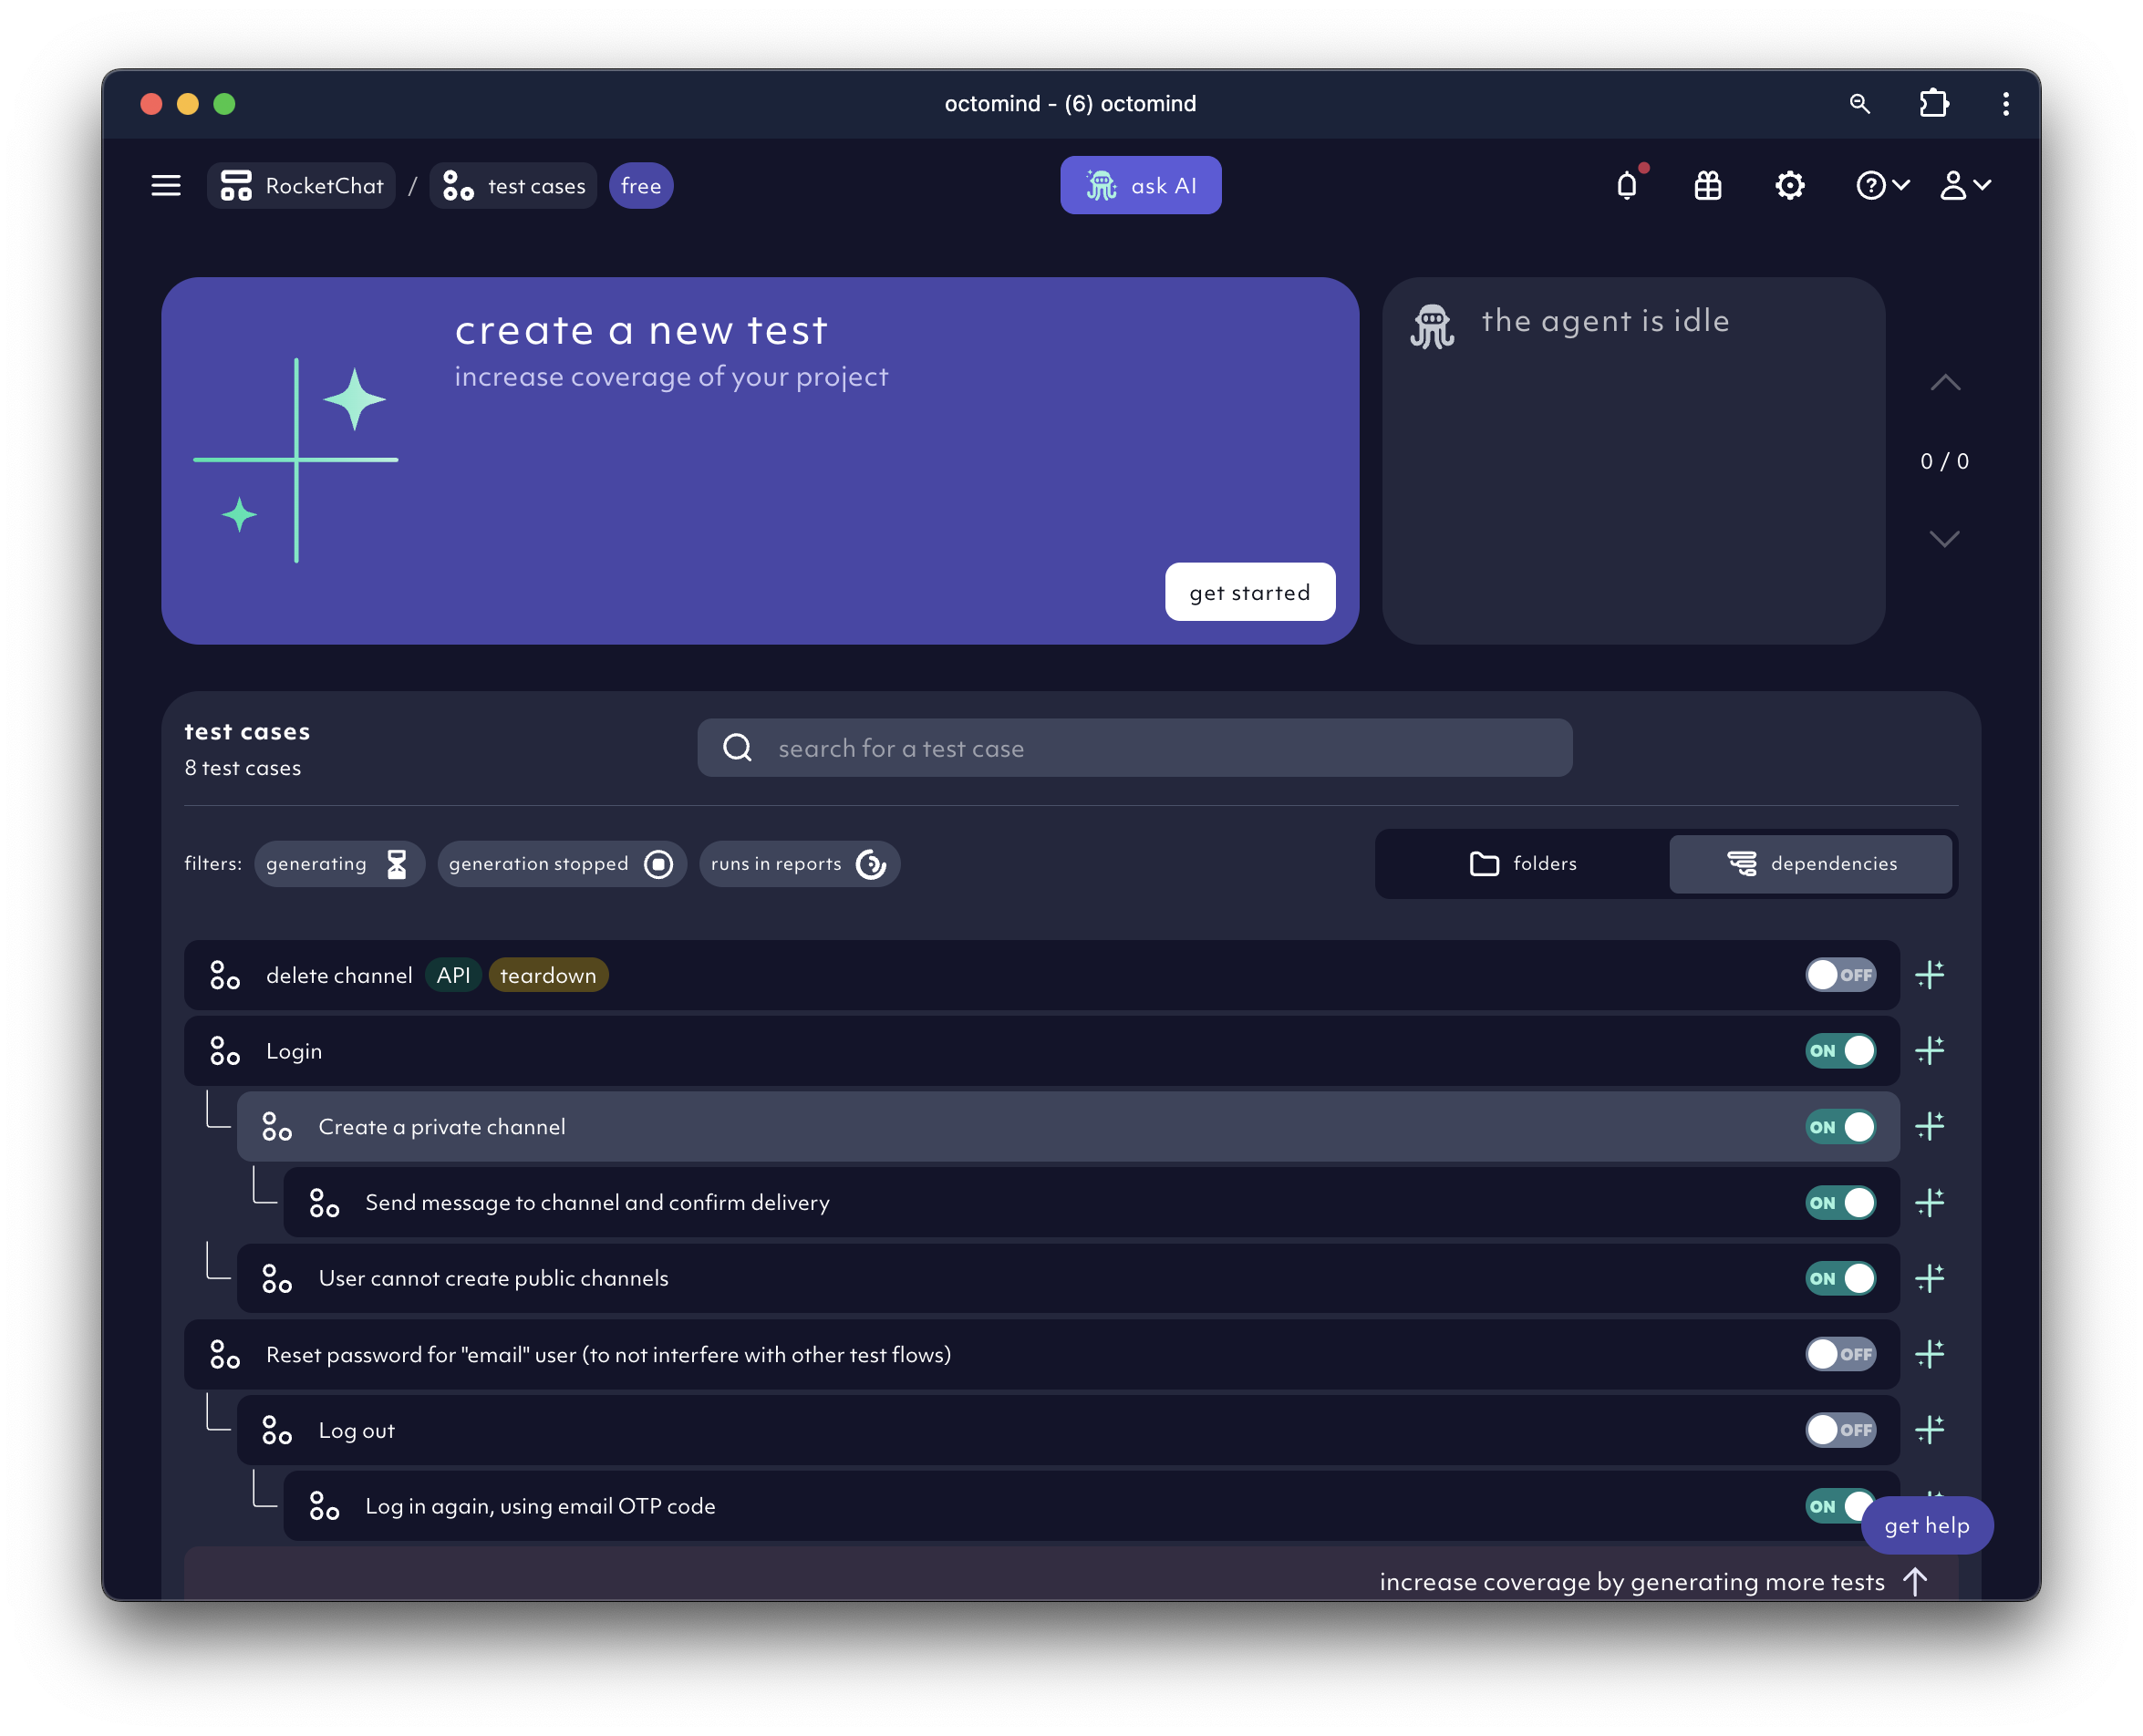Click the free plan badge
Image resolution: width=2143 pixels, height=1736 pixels.
(x=641, y=186)
